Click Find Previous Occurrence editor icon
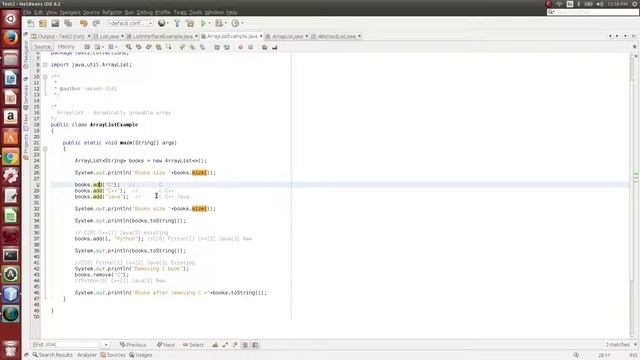 (x=139, y=47)
